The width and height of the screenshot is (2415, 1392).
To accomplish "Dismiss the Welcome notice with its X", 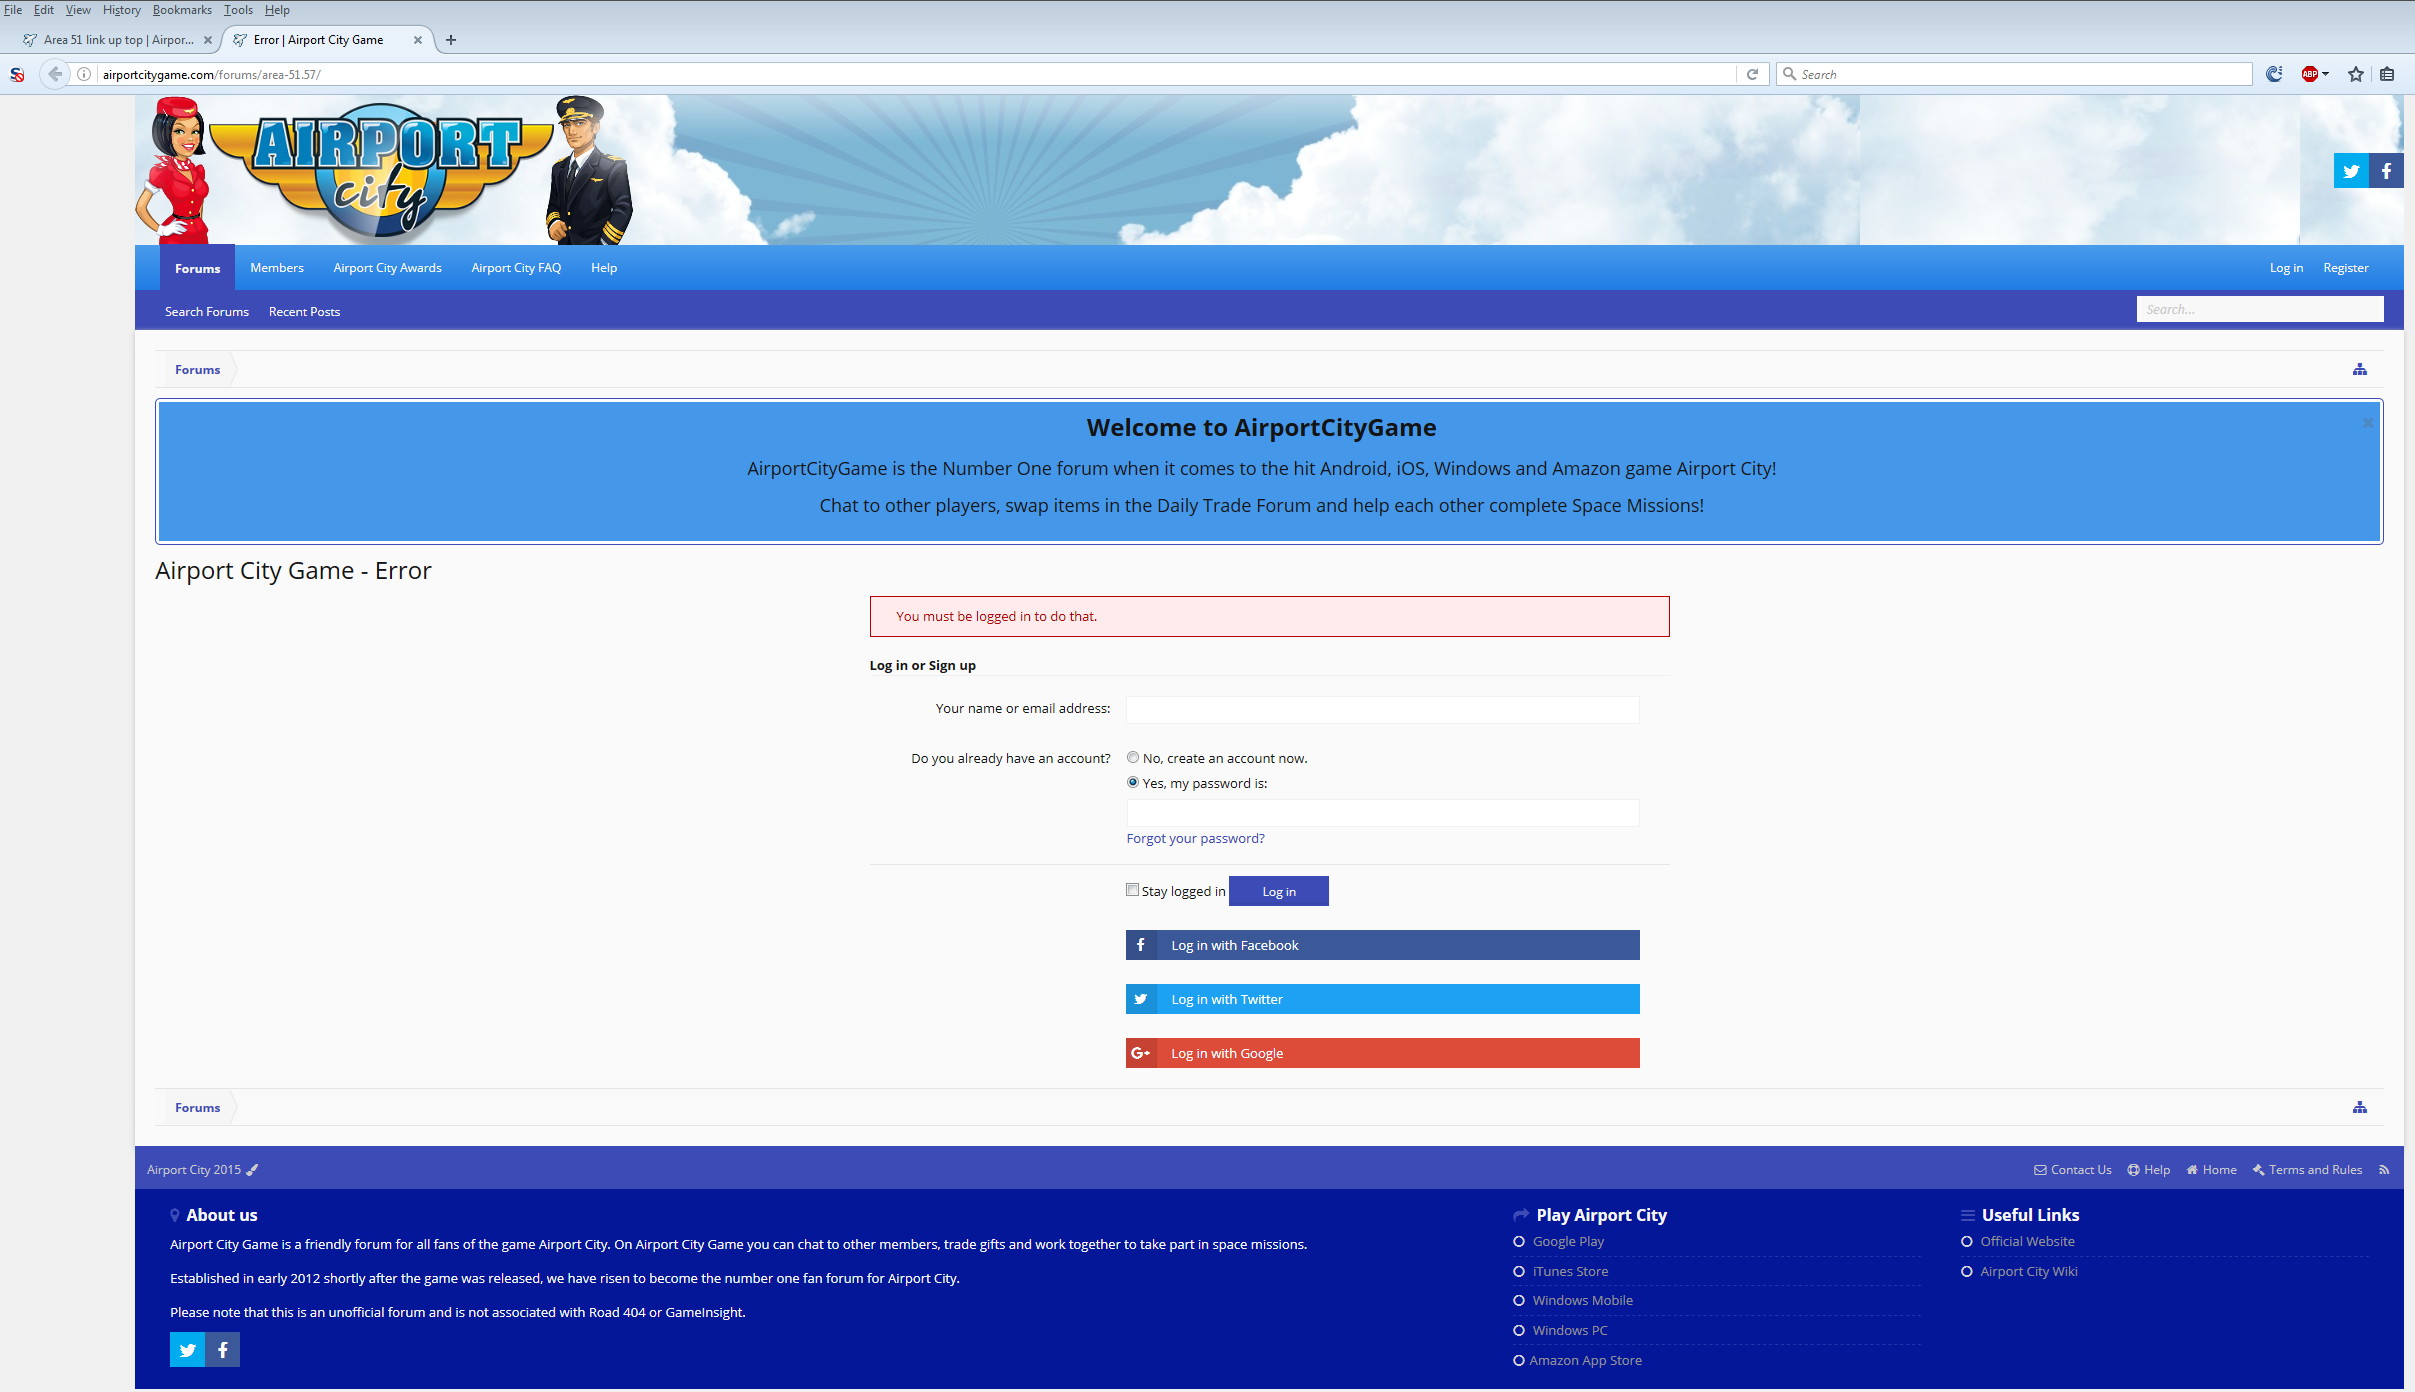I will (x=2368, y=423).
